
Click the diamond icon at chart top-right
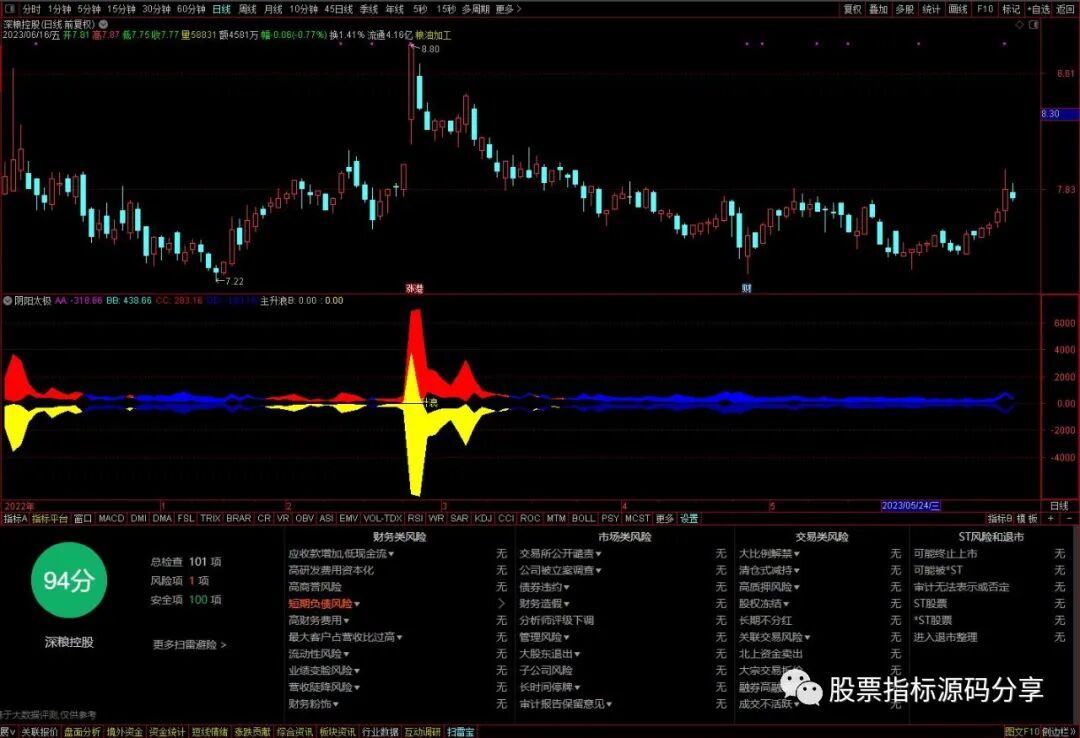(x=1020, y=25)
